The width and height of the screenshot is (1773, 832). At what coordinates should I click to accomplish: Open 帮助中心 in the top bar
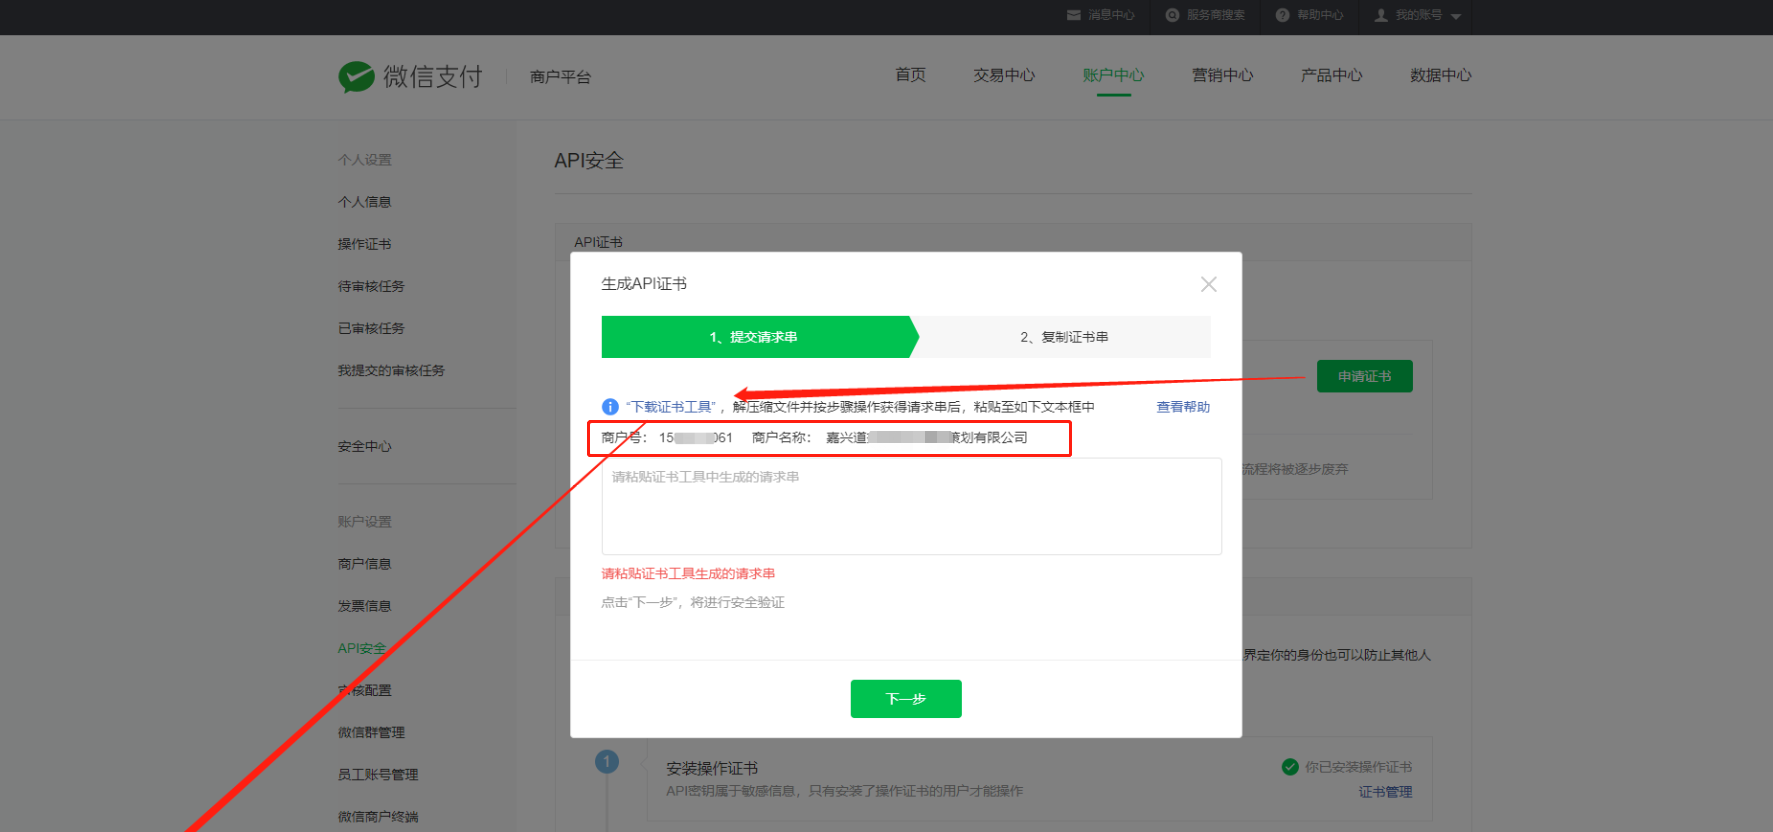(x=1320, y=15)
